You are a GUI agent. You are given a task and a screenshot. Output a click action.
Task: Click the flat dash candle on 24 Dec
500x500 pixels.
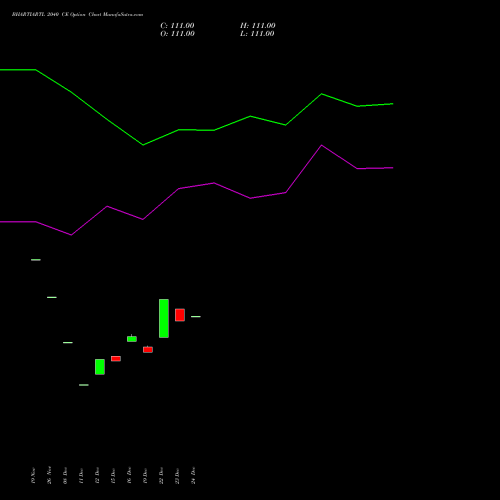coord(196,316)
